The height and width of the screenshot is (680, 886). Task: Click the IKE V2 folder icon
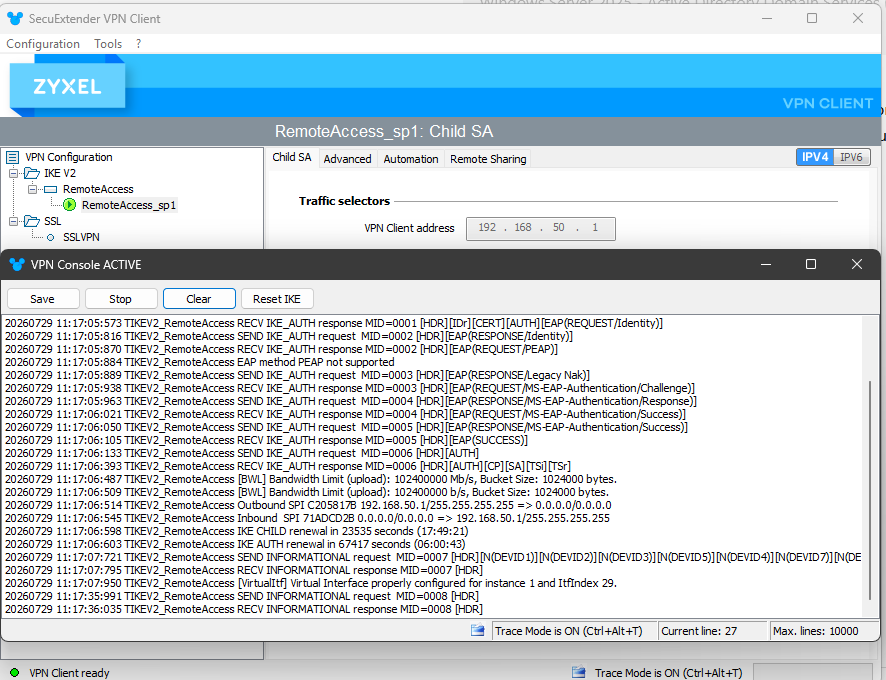32,173
